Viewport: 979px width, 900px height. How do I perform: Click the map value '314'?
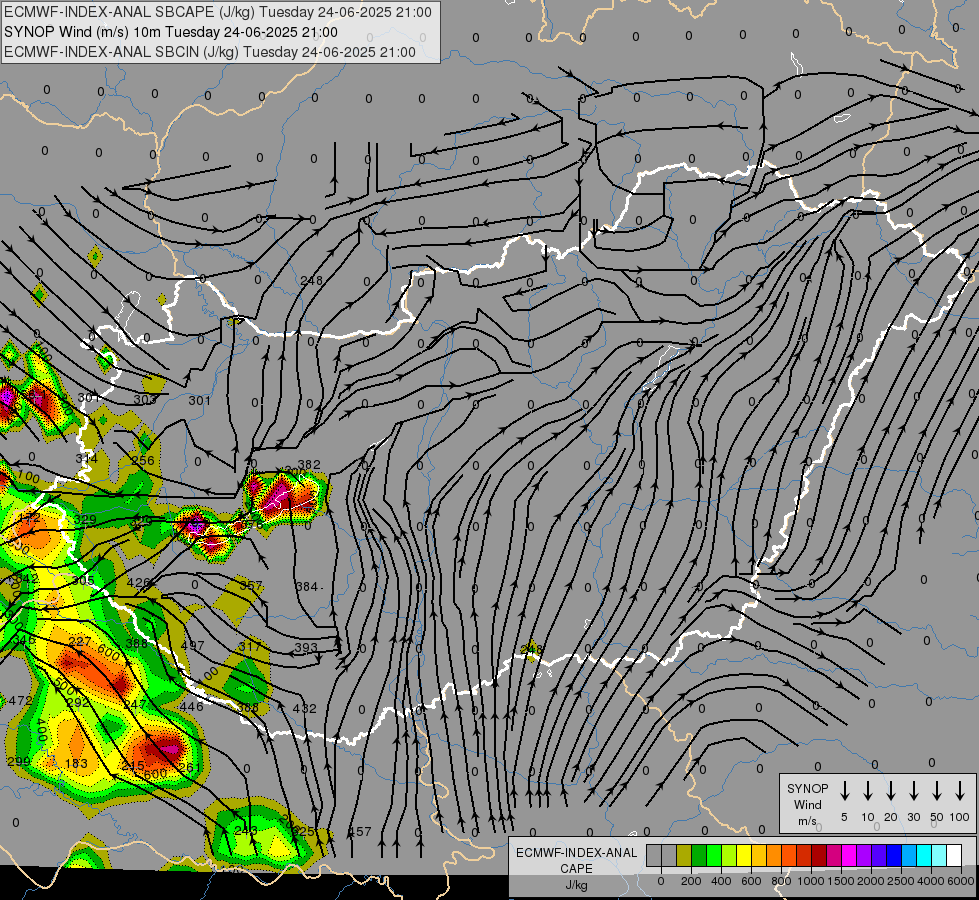pos(87,458)
